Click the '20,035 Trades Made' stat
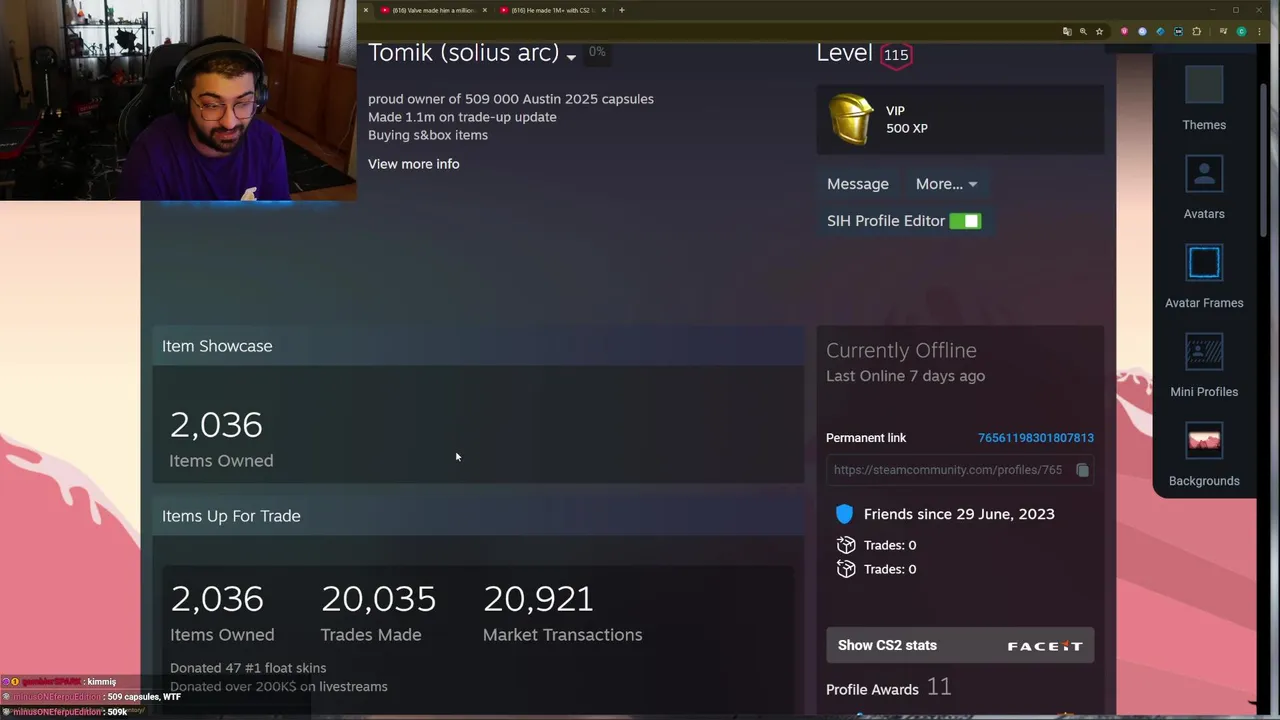 click(x=378, y=613)
